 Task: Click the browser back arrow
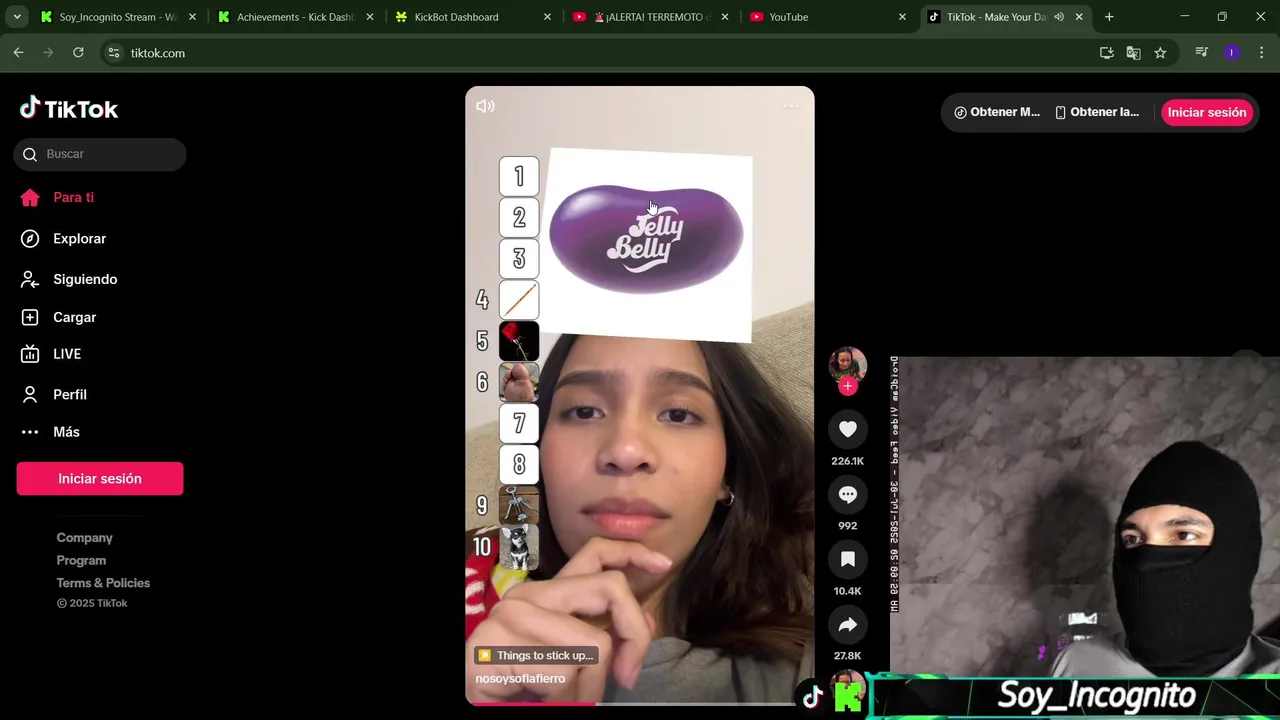(x=18, y=53)
